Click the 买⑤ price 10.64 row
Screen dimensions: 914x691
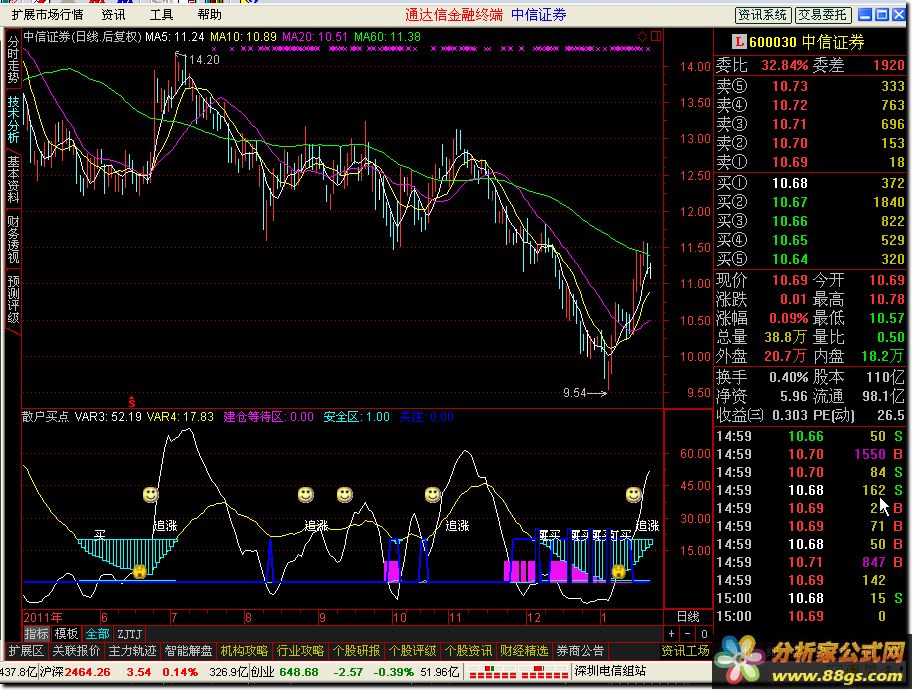[810, 259]
